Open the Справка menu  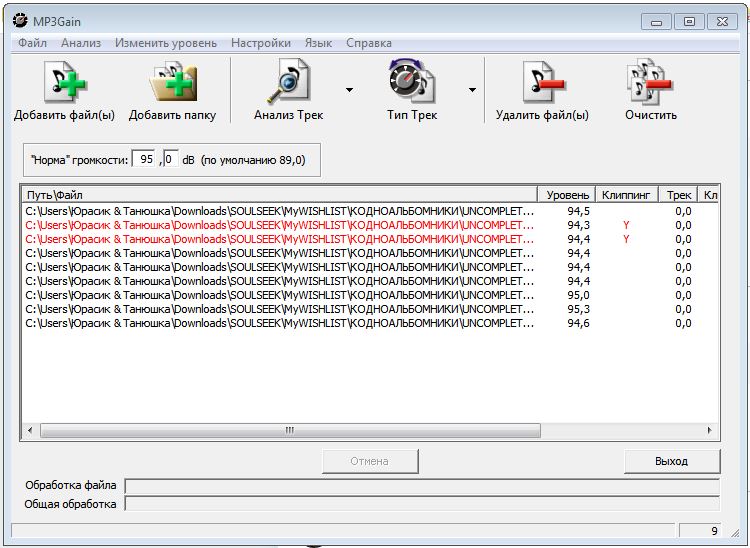(x=368, y=43)
